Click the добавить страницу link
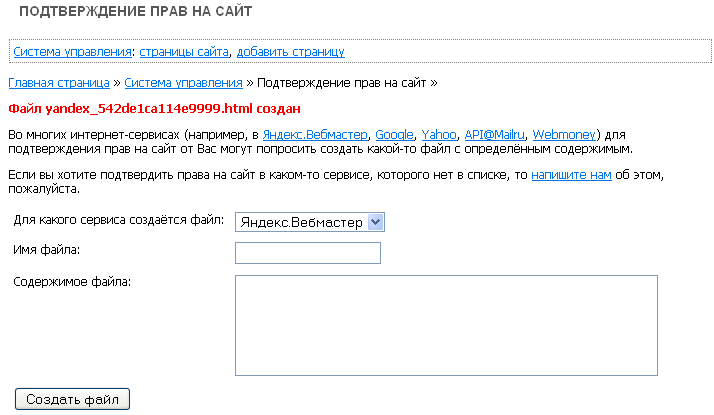Image resolution: width=714 pixels, height=415 pixels. tap(290, 51)
